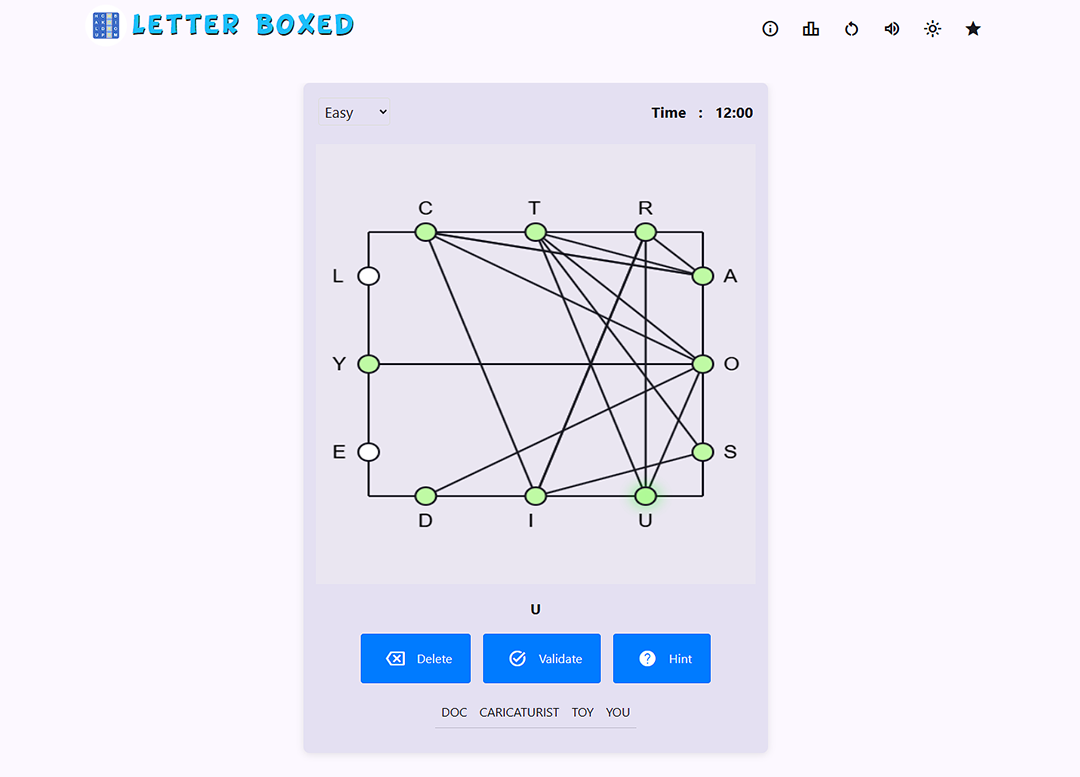Select the unused letter L node
This screenshot has height=777, width=1080.
coord(368,276)
